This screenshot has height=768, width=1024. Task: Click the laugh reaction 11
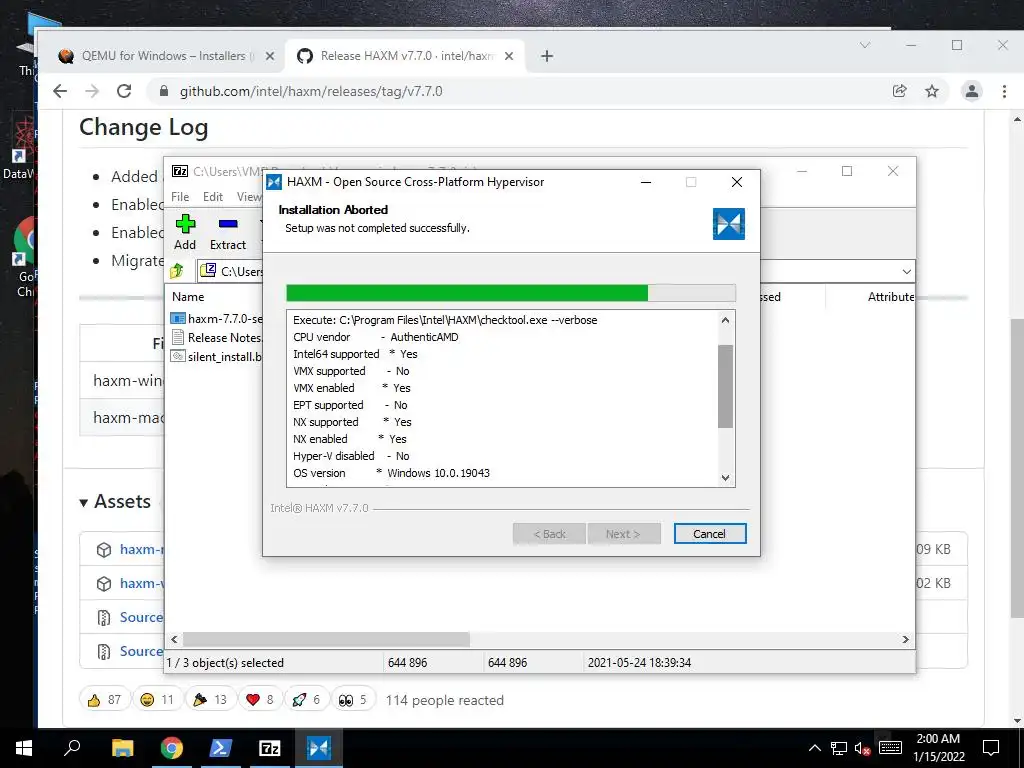(x=157, y=699)
